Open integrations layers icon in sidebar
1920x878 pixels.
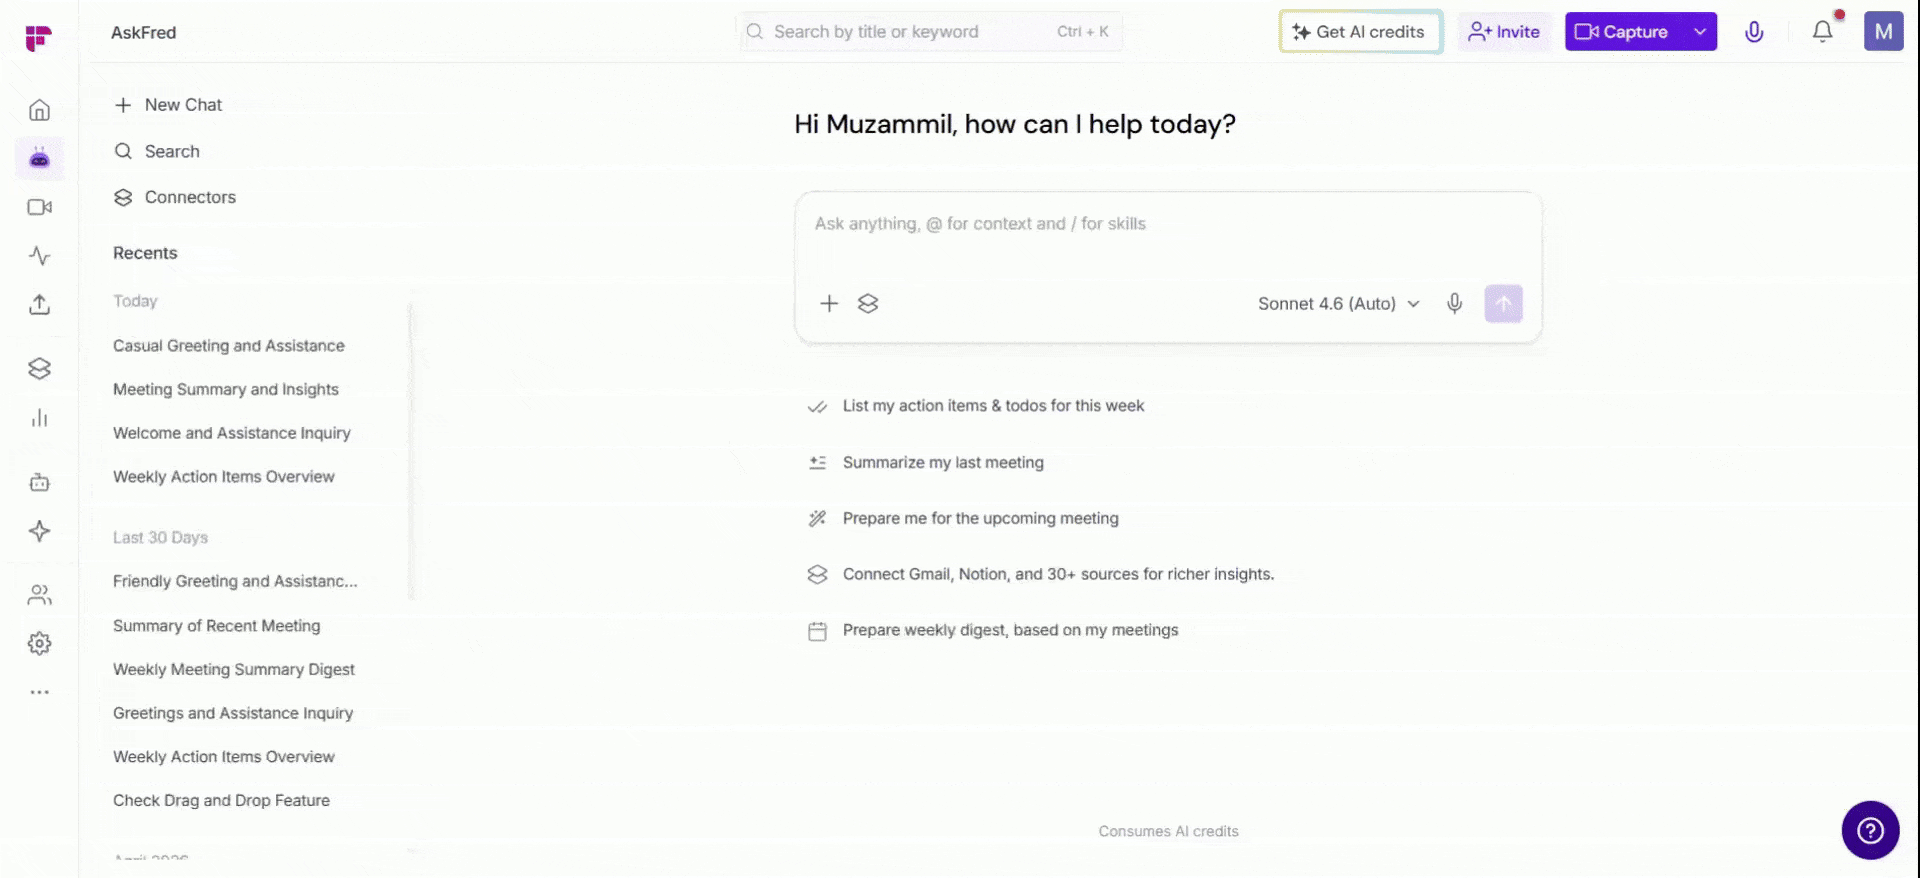click(39, 369)
